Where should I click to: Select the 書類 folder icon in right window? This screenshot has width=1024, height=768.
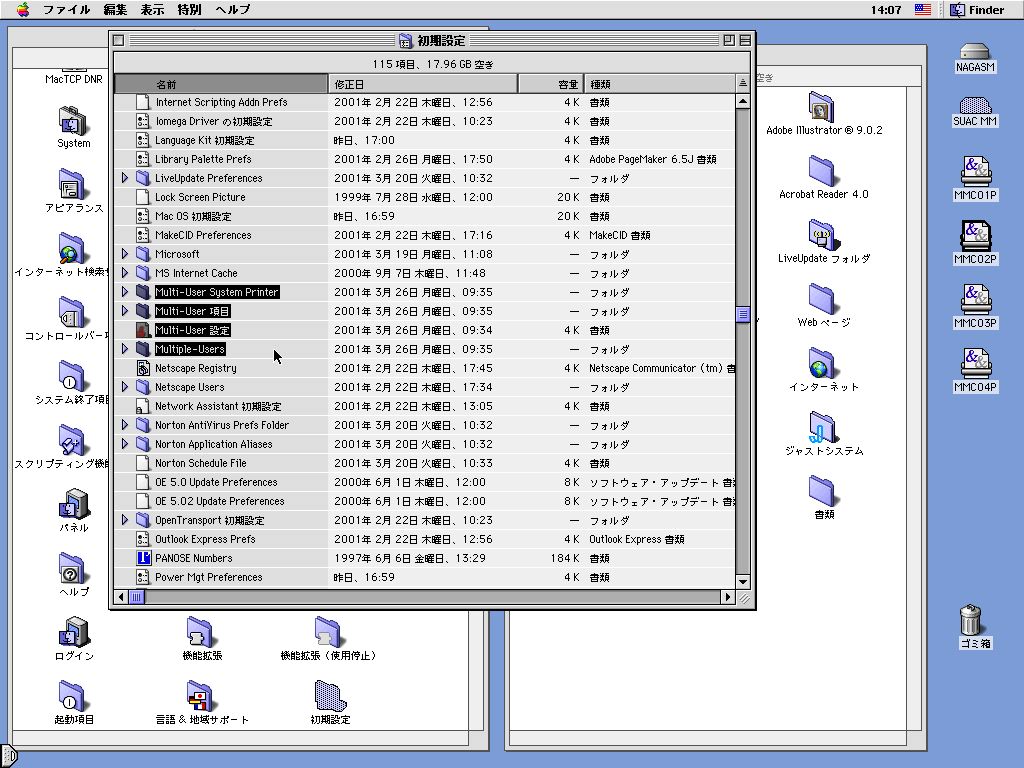(822, 490)
